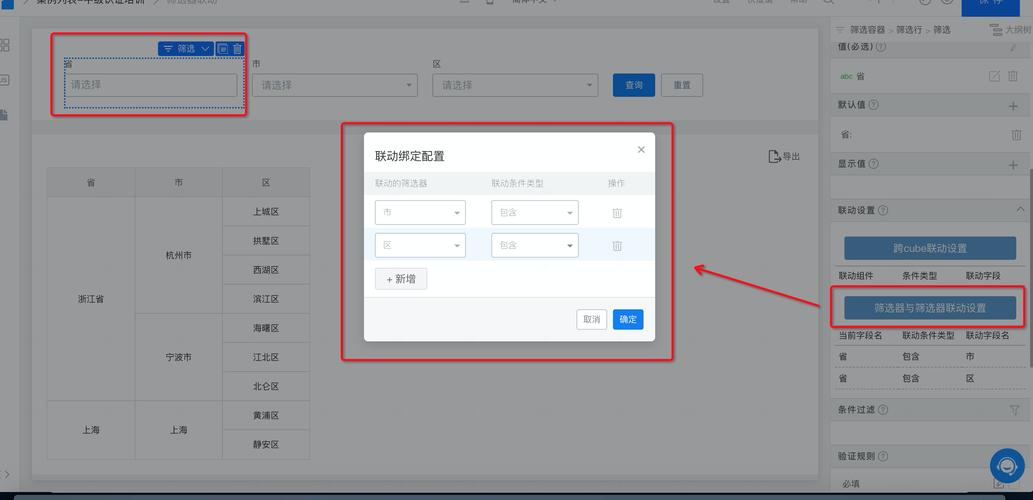Add a 显示值 with plus icon
This screenshot has height=500, width=1033.
tap(1013, 165)
